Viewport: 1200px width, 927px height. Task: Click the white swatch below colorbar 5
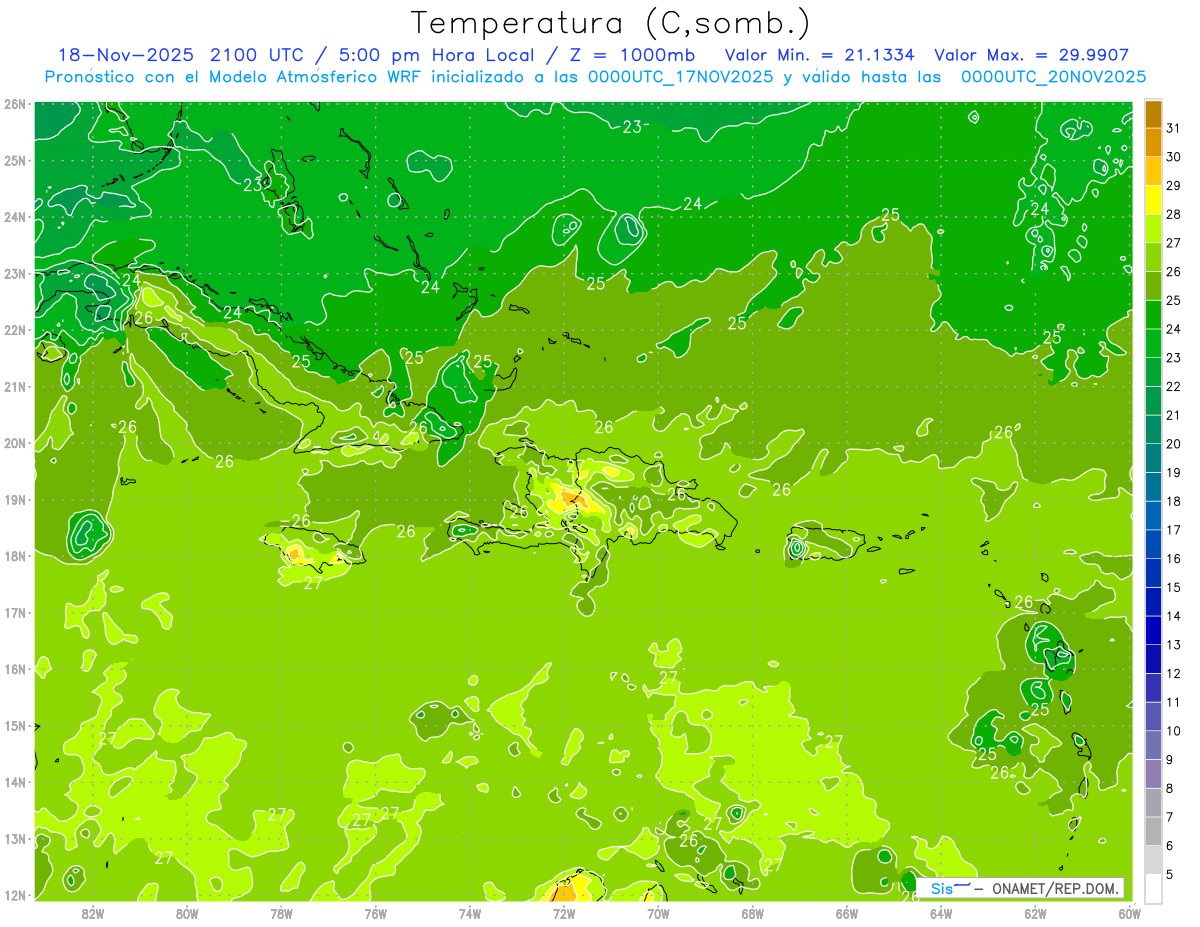click(x=1153, y=888)
